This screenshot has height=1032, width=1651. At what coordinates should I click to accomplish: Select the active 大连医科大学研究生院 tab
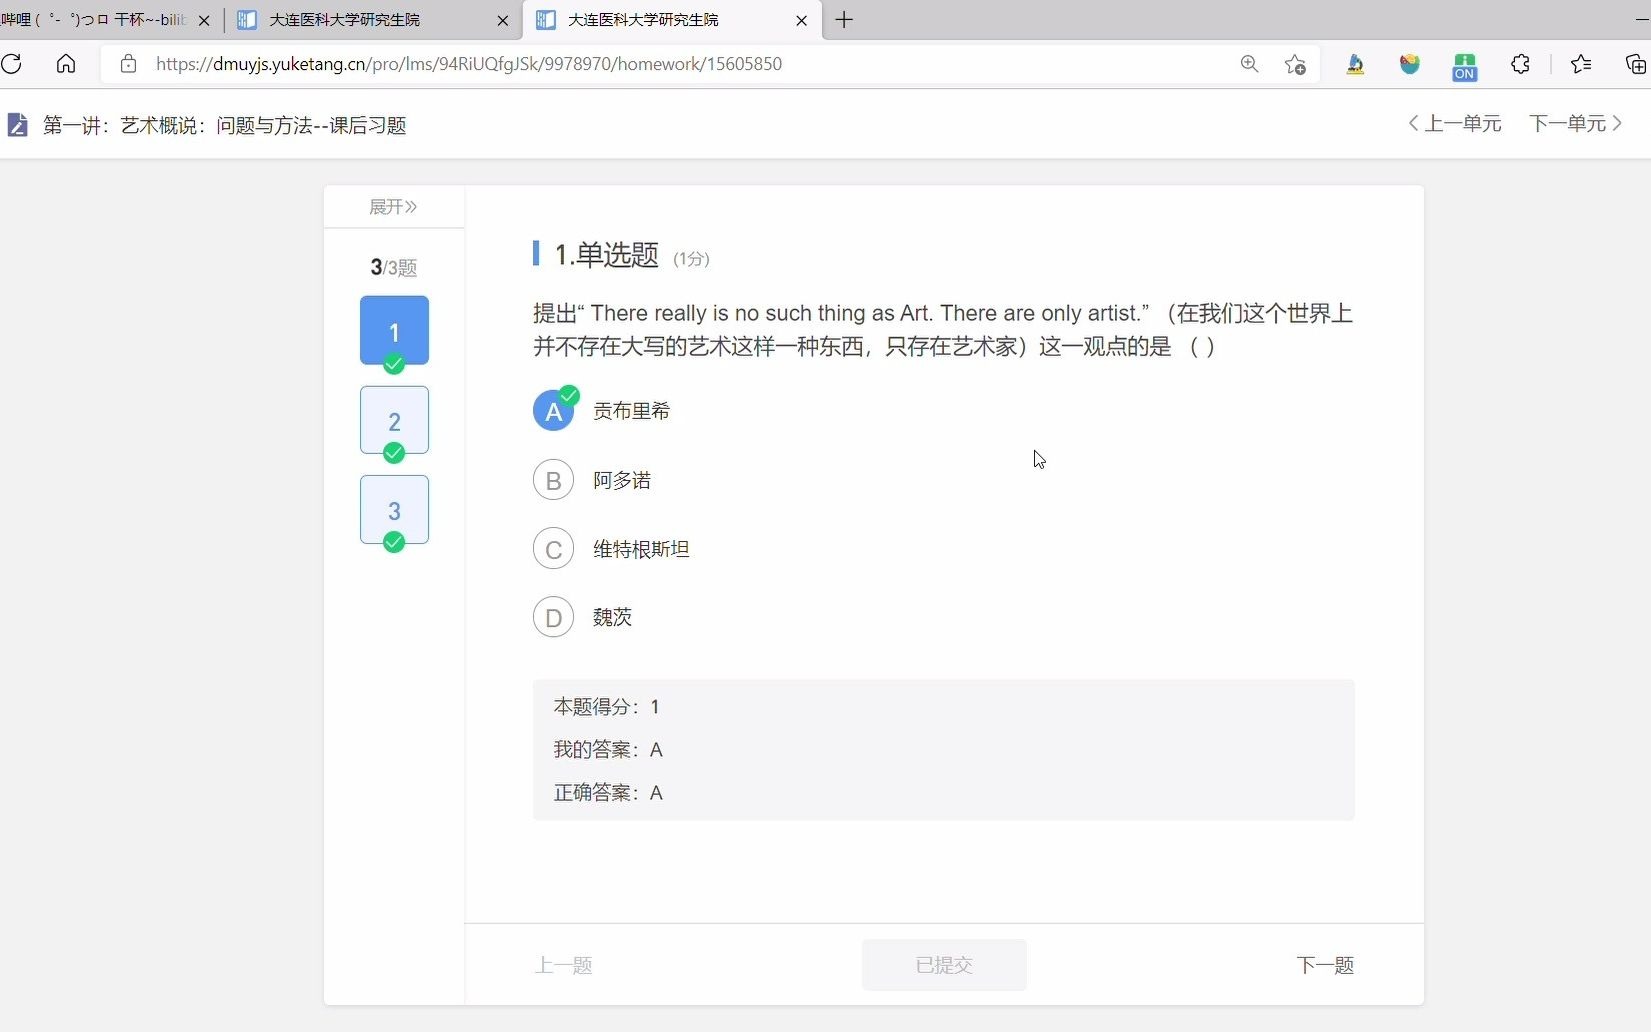click(672, 20)
